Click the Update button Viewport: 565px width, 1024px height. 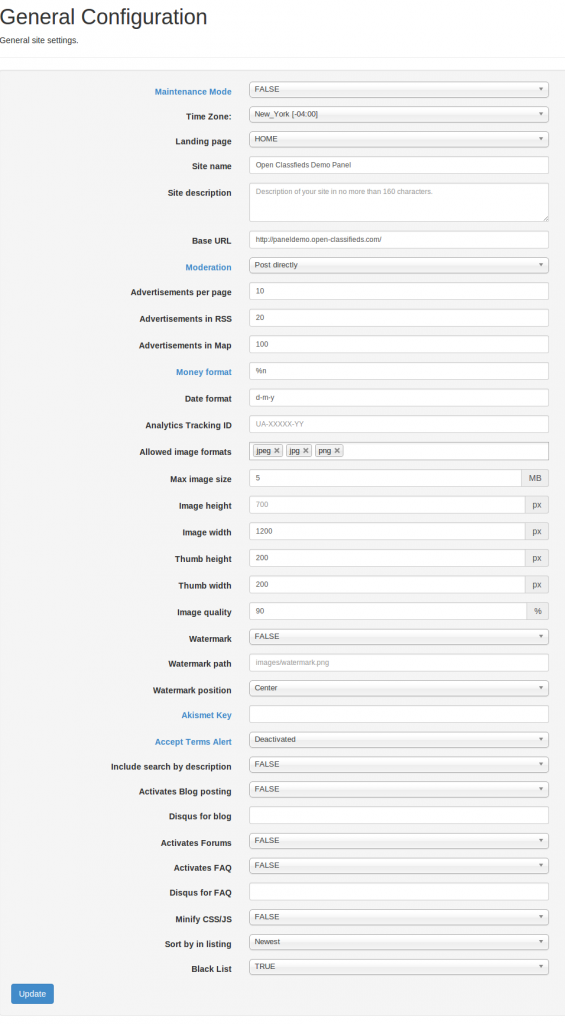point(32,993)
